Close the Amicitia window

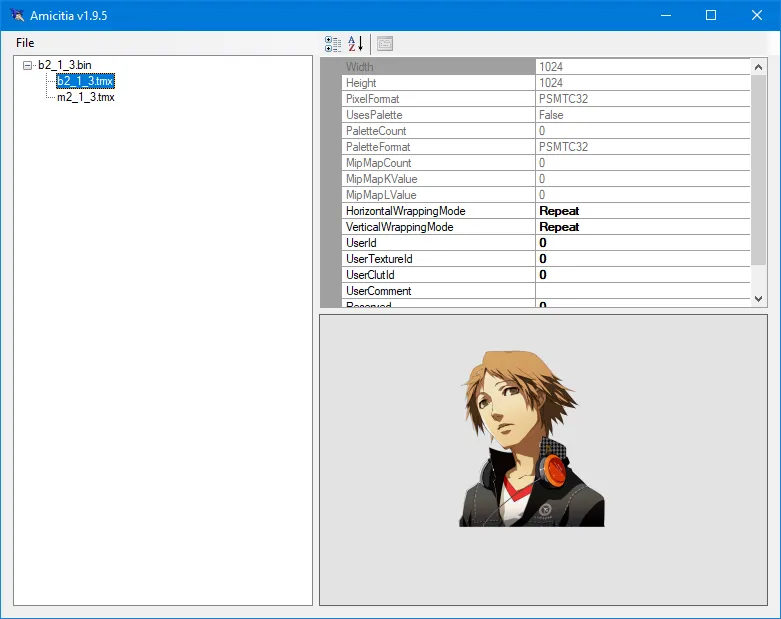click(x=757, y=15)
